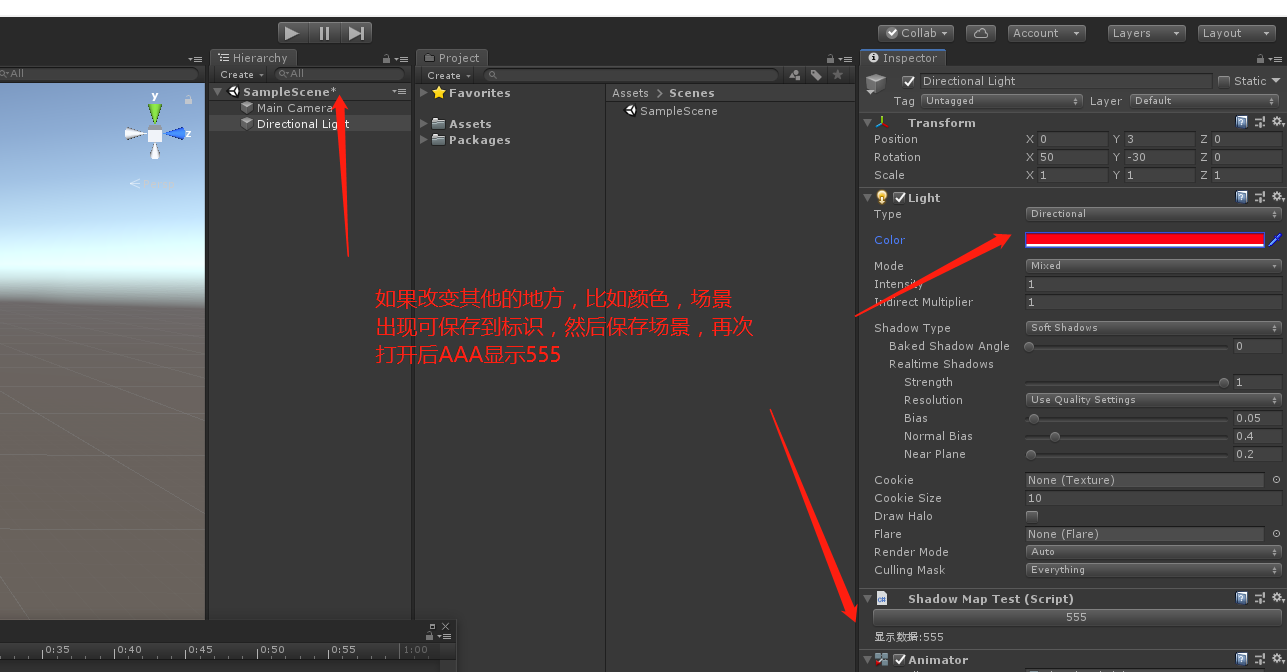Click the search magnifier in the Project panel
Screen dimensions: 1287x672
(491, 74)
